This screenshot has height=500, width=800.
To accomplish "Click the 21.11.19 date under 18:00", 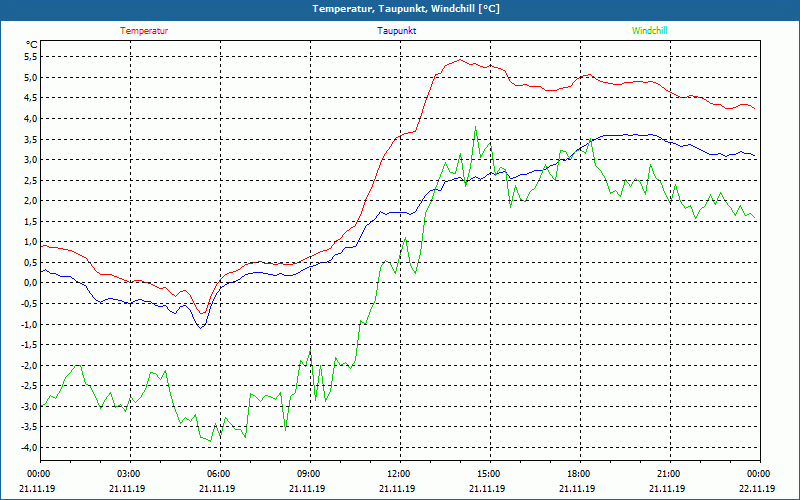I will (x=578, y=488).
